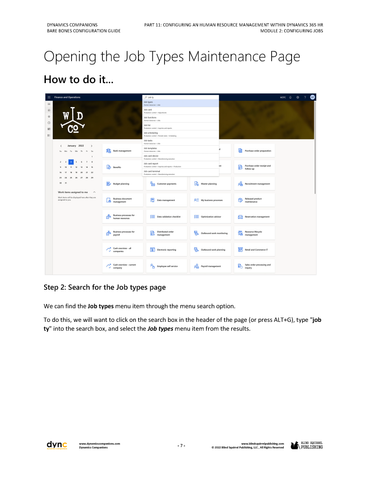This screenshot has width=370, height=480.
Task: Go to next month in calendar
Action: [x=92, y=146]
